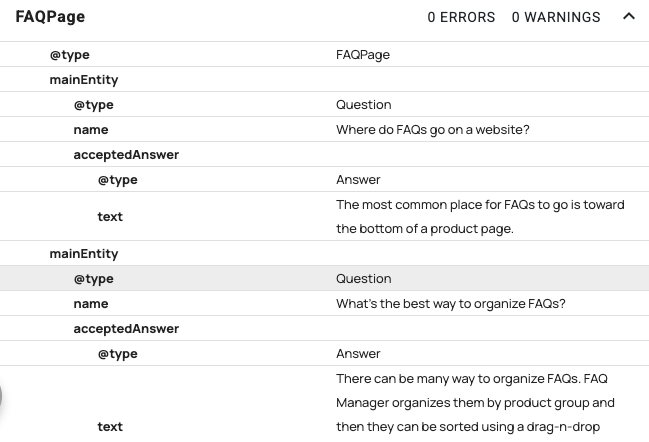Select the name label above the first acceptedAnswer
The height and width of the screenshot is (442, 649).
coord(91,129)
